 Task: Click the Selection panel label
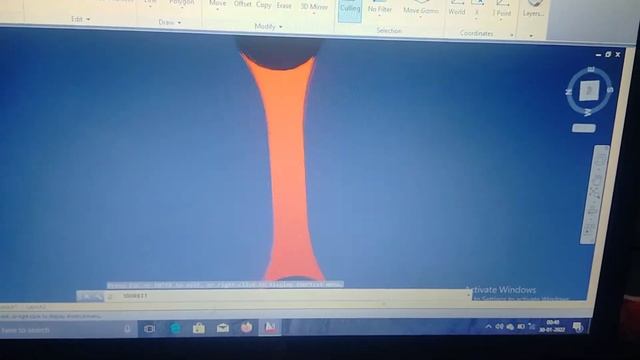pos(389,31)
